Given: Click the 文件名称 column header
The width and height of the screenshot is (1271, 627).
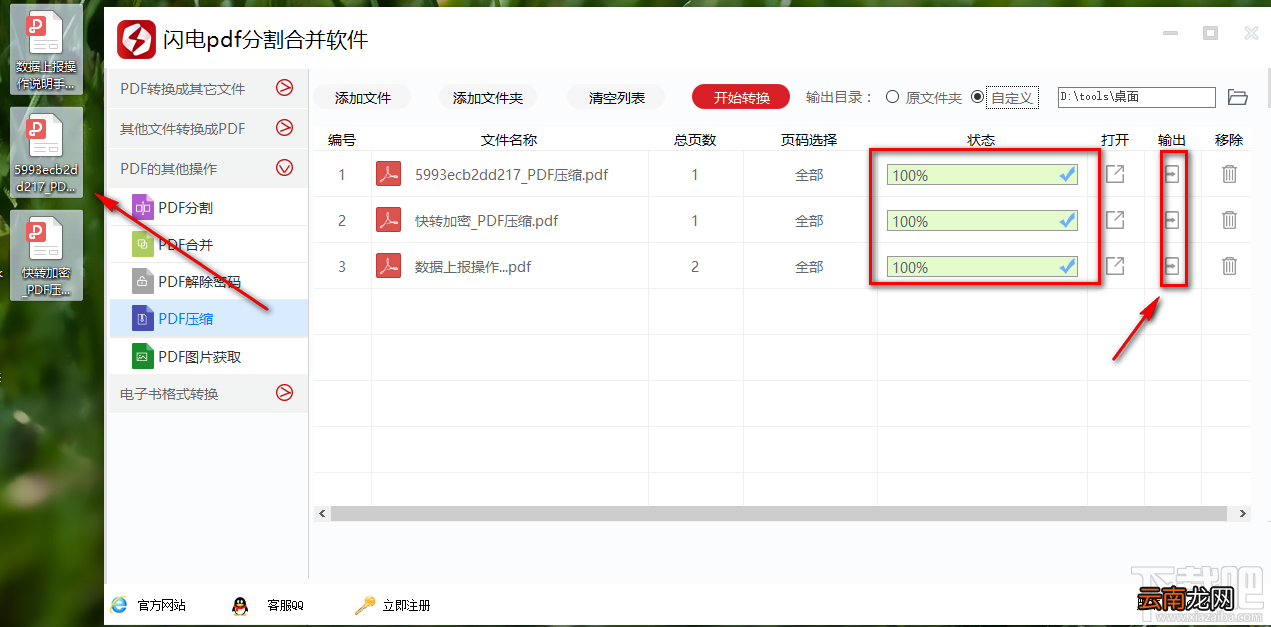Looking at the screenshot, I should [509, 140].
